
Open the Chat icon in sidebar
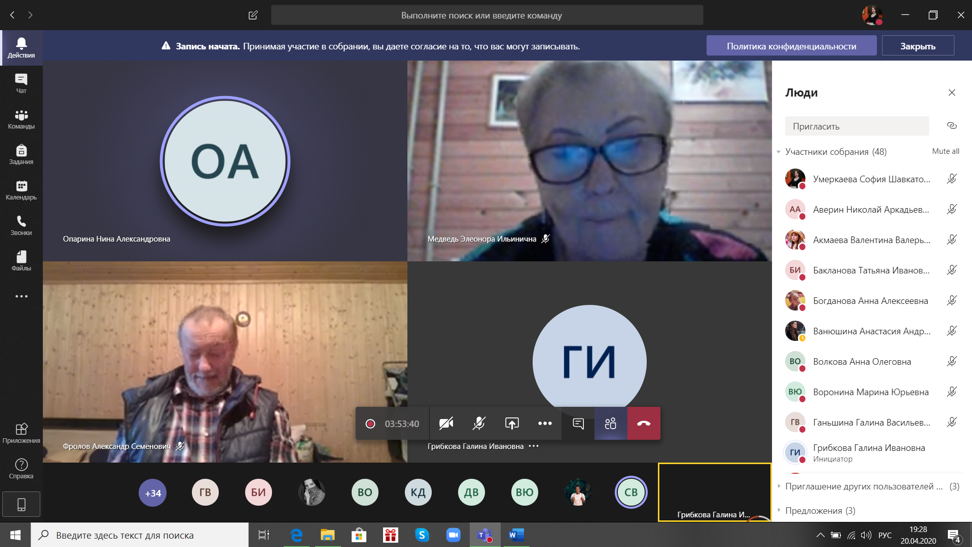click(x=21, y=83)
